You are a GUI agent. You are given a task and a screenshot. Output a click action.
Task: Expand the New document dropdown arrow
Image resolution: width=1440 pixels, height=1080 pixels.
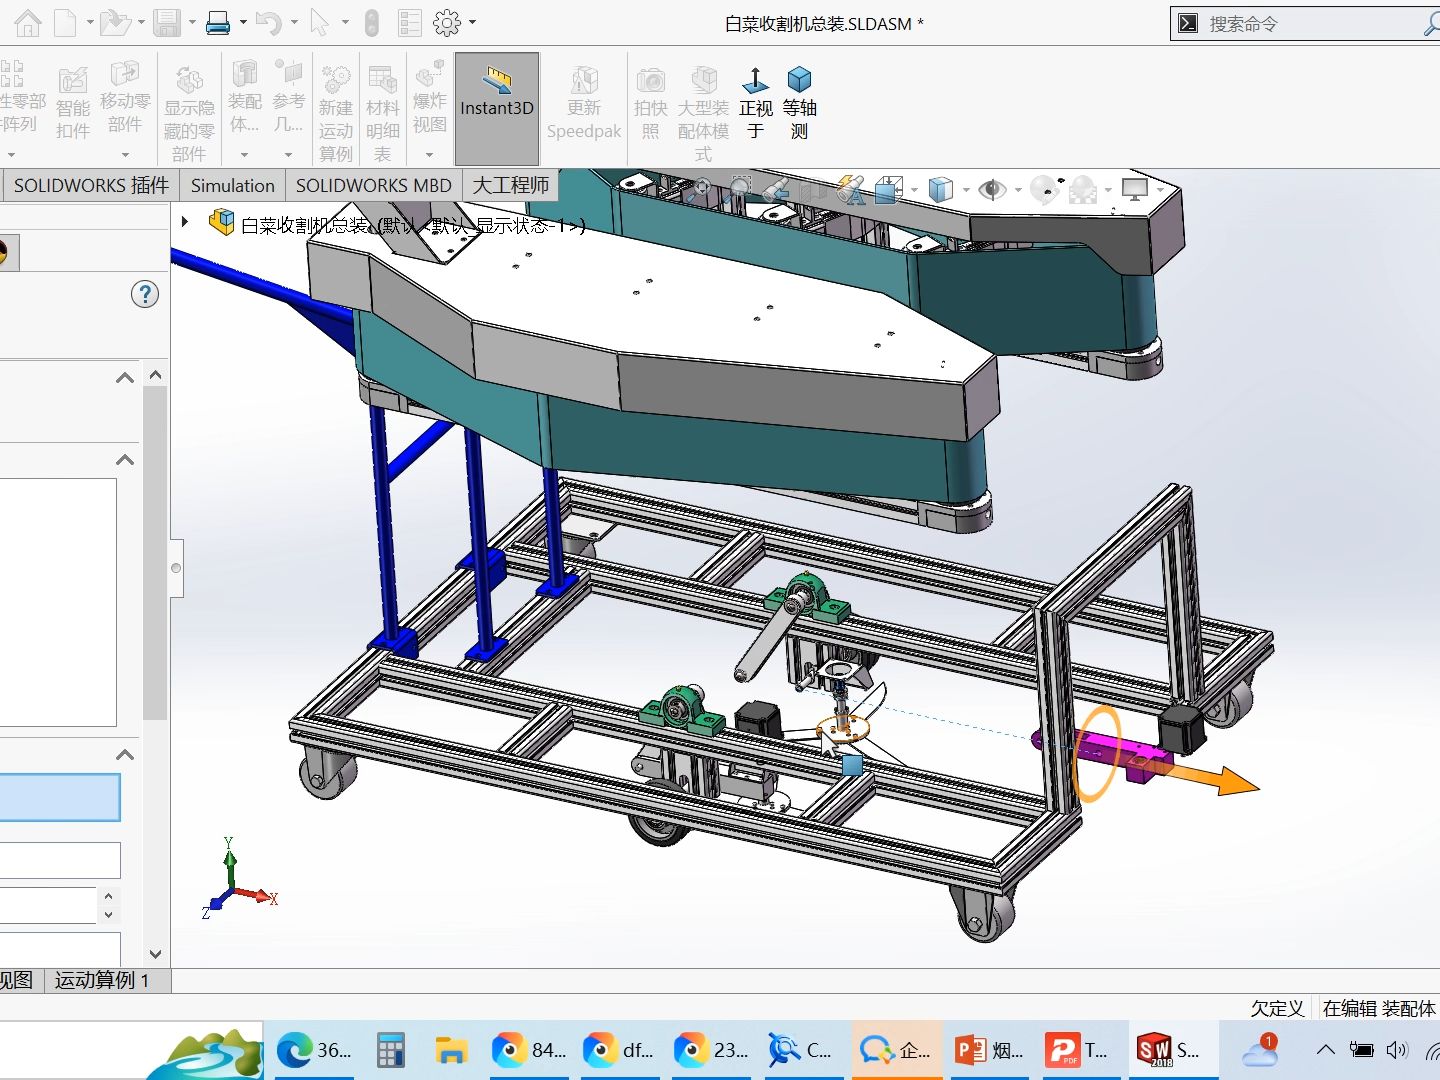coord(90,23)
